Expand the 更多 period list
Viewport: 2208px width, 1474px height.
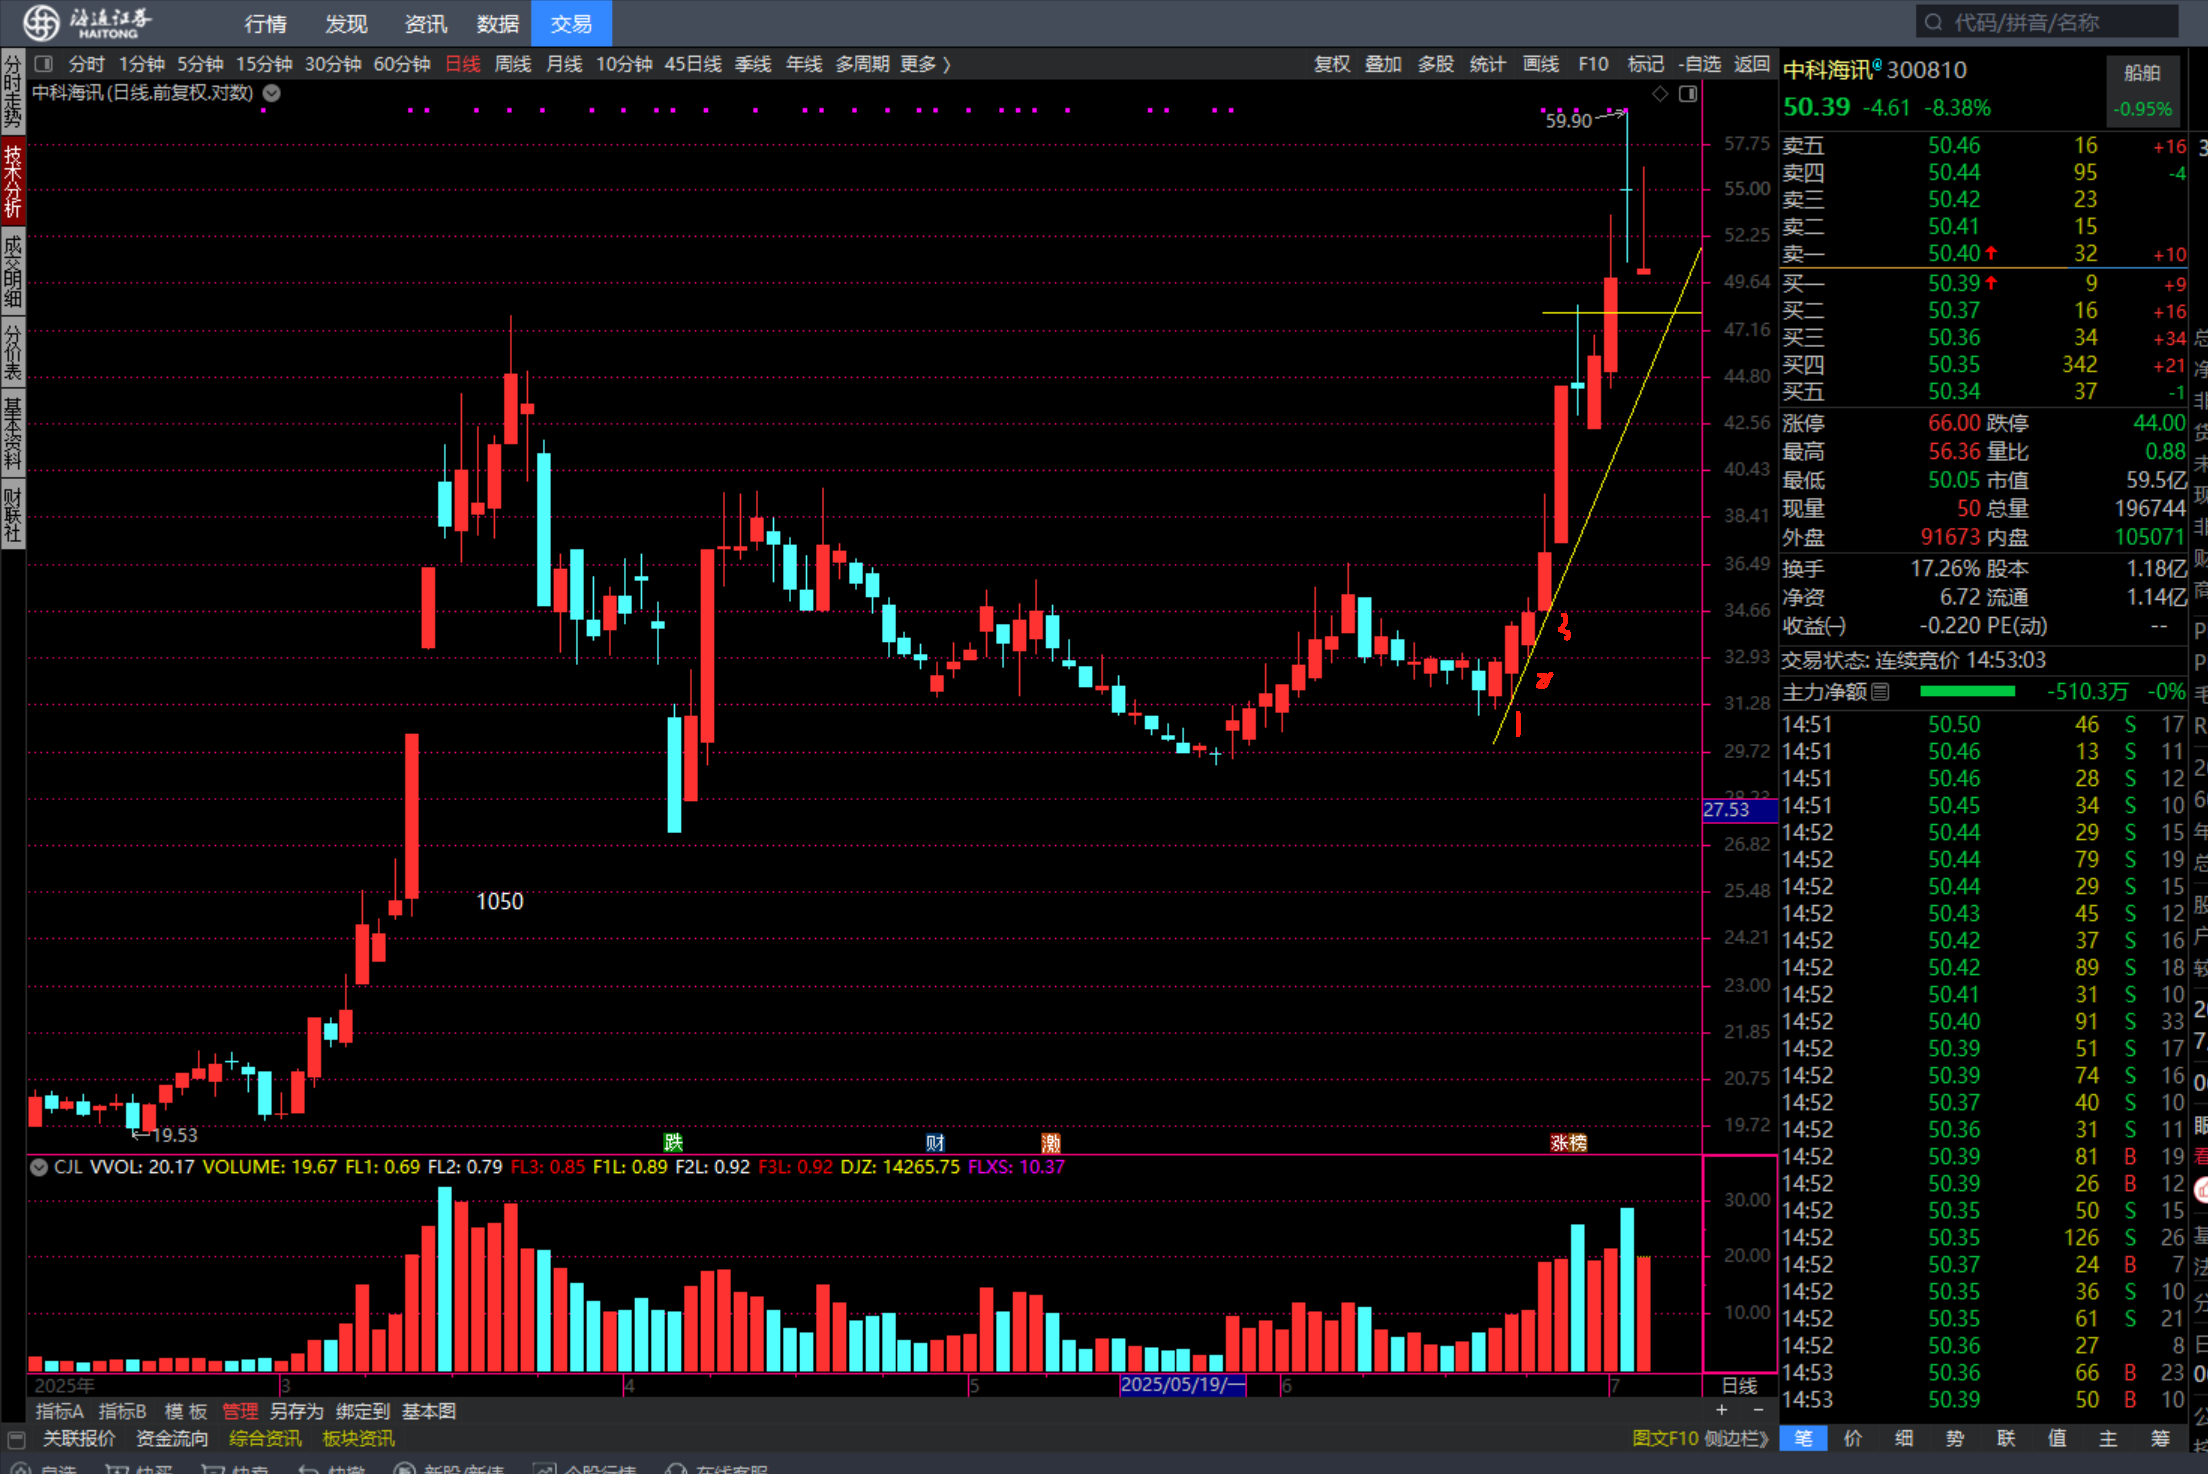tap(926, 64)
